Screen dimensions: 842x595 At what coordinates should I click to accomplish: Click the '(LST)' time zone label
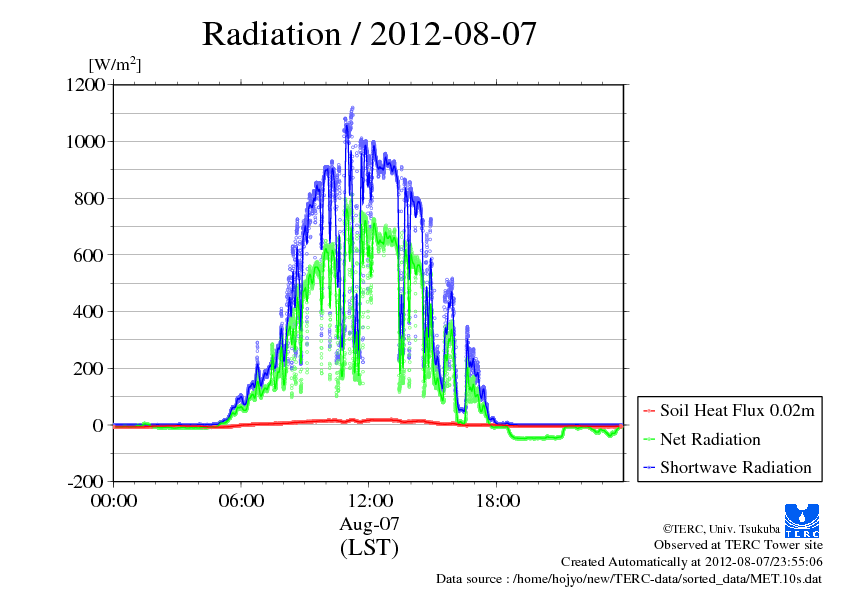(x=369, y=548)
